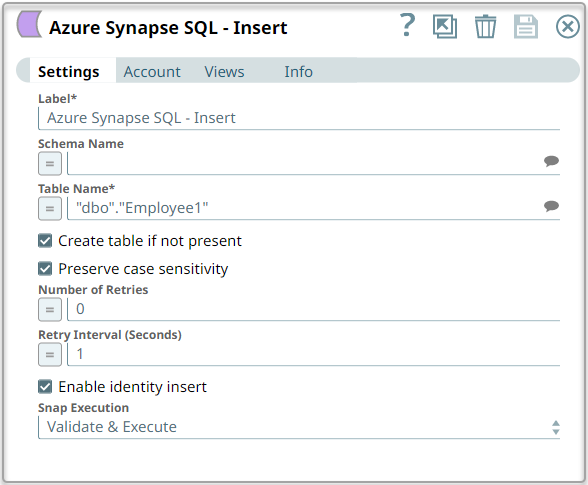
Task: Toggle expression button for Schema Name
Action: pyautogui.click(x=50, y=164)
